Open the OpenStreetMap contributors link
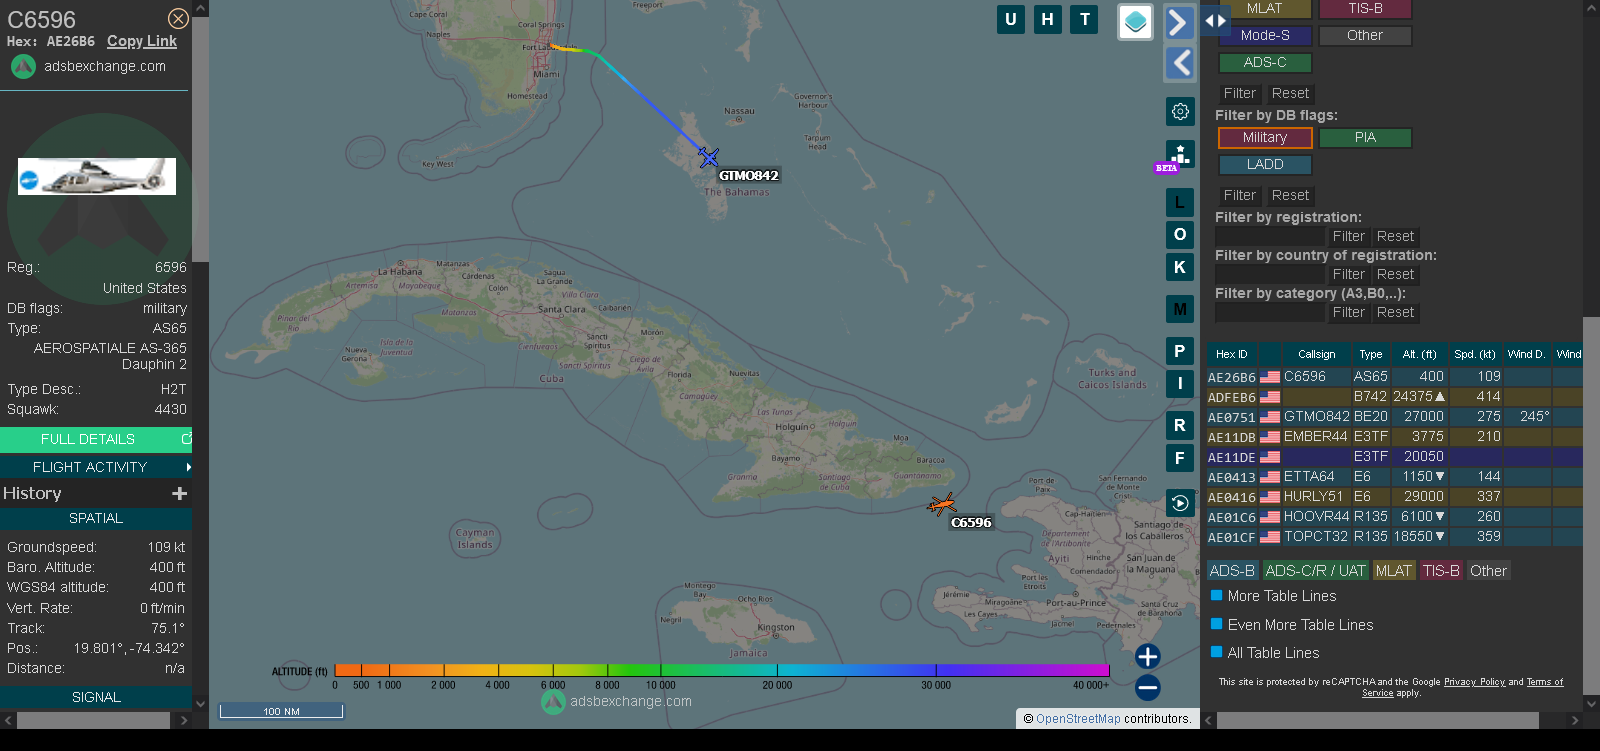 (x=1078, y=719)
